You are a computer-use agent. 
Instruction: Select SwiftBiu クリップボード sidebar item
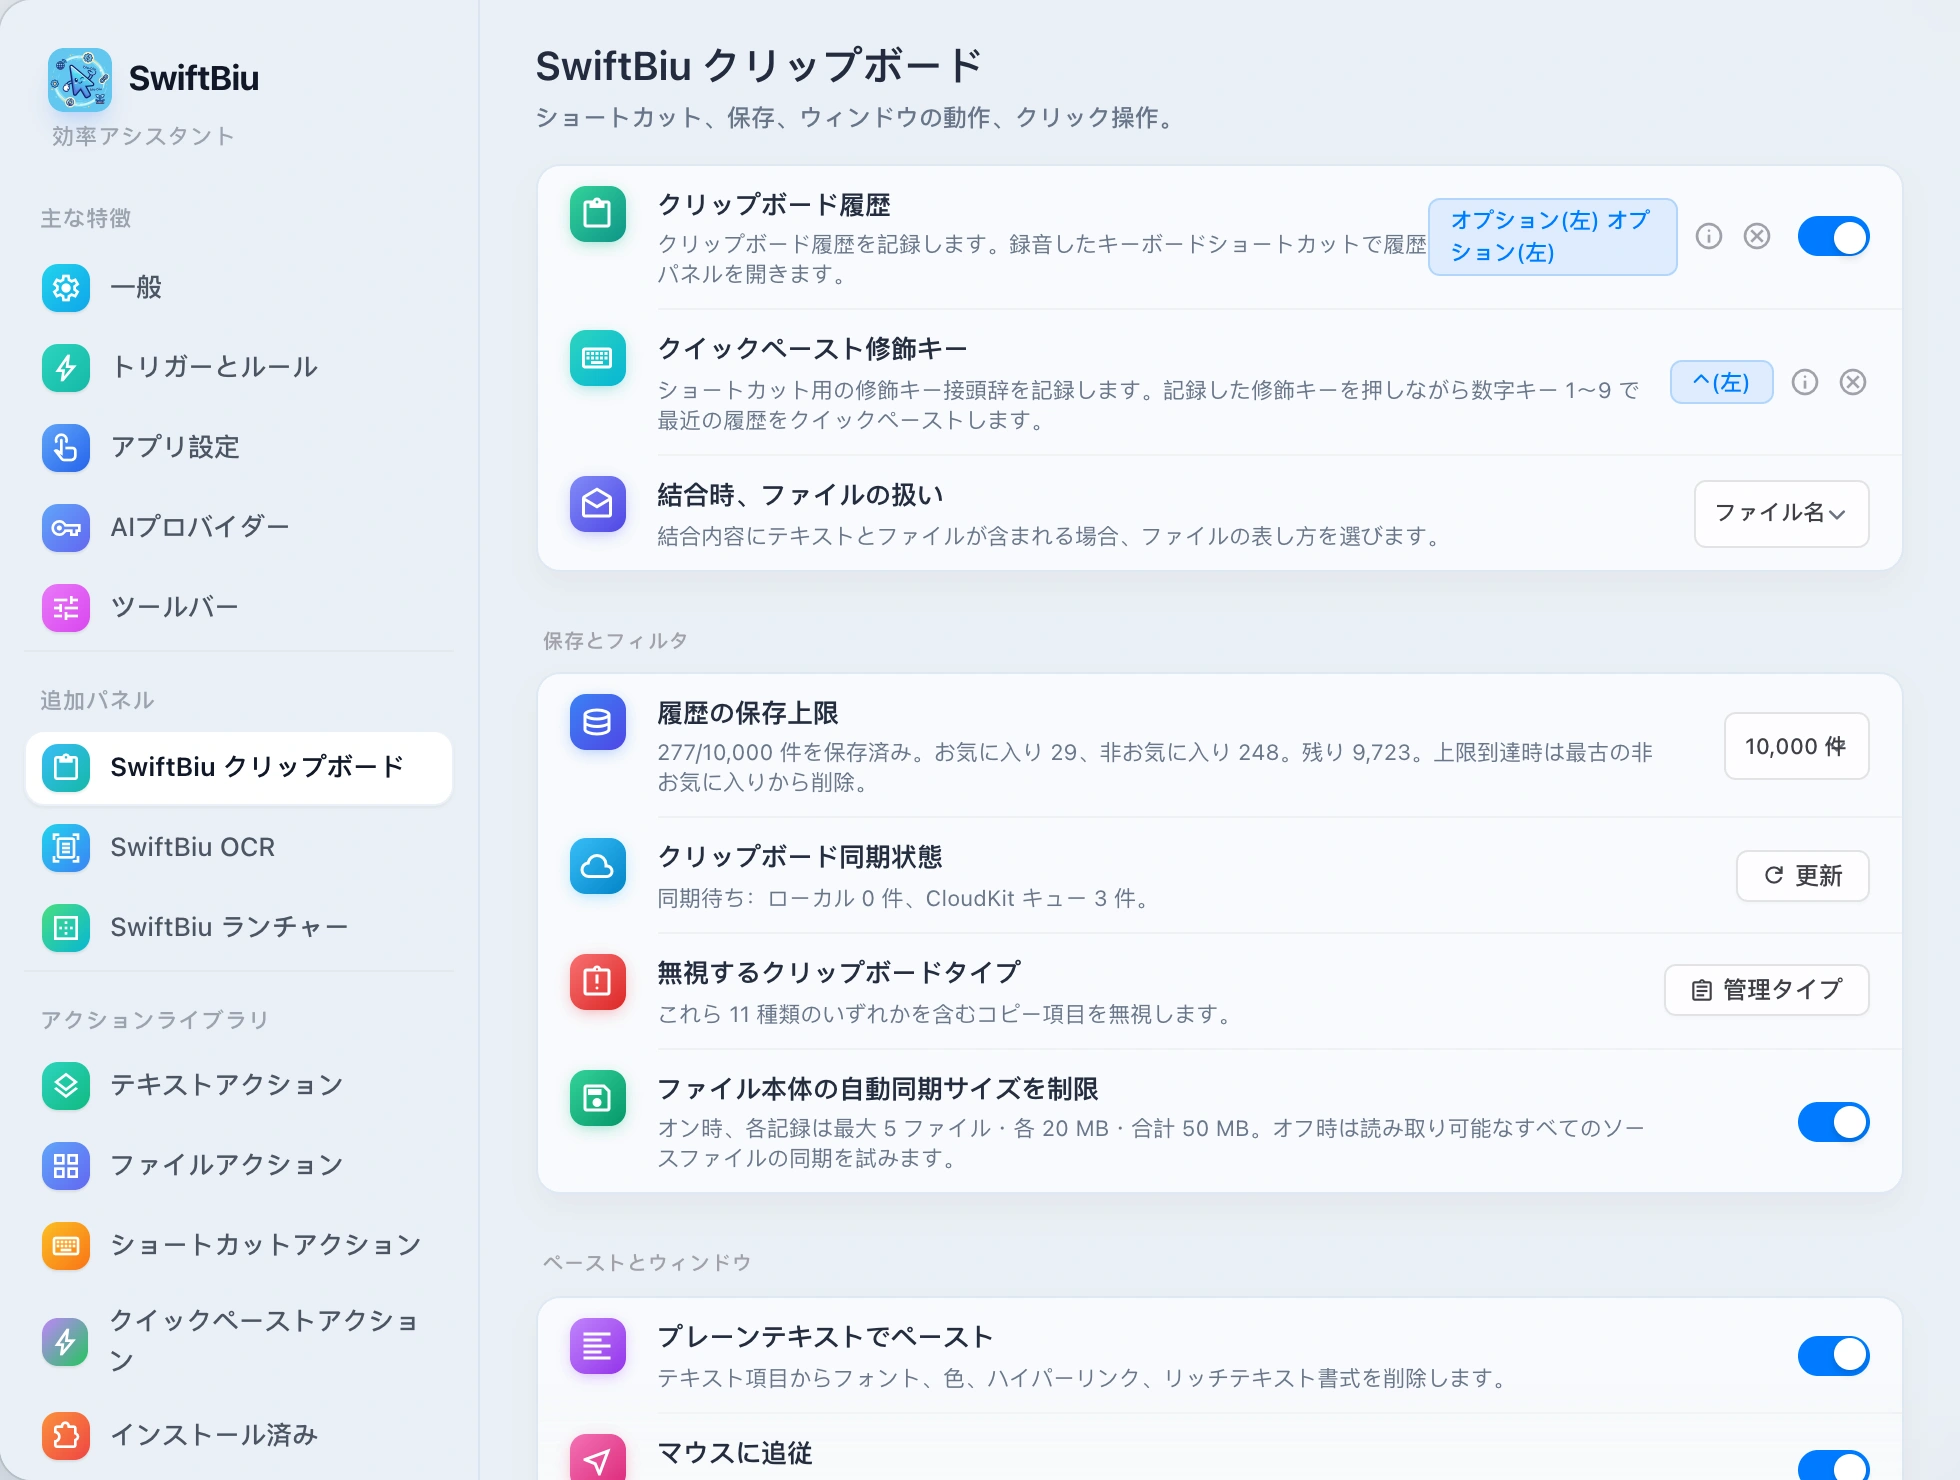point(238,768)
